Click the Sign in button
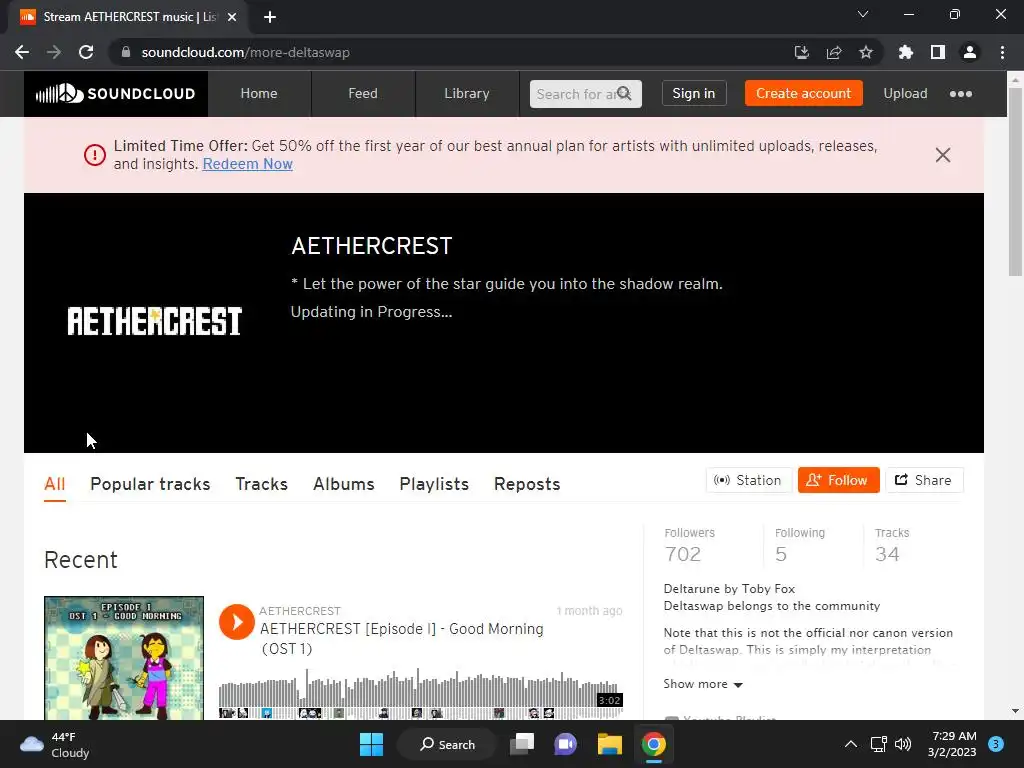 pos(694,93)
